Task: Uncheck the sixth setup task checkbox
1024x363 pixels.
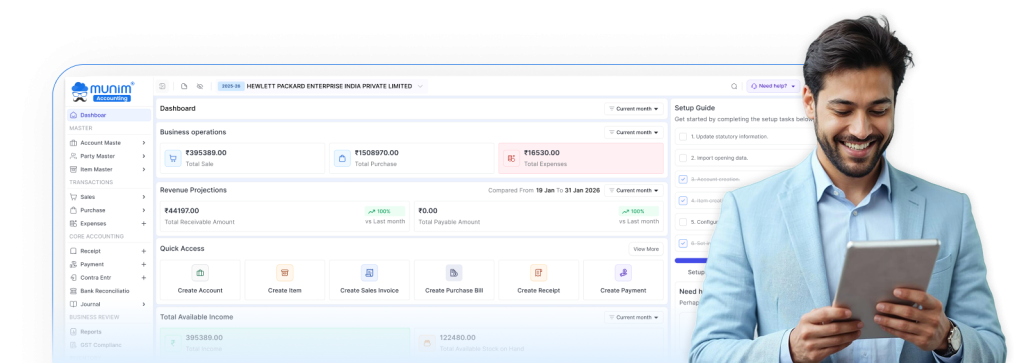Action: click(683, 243)
